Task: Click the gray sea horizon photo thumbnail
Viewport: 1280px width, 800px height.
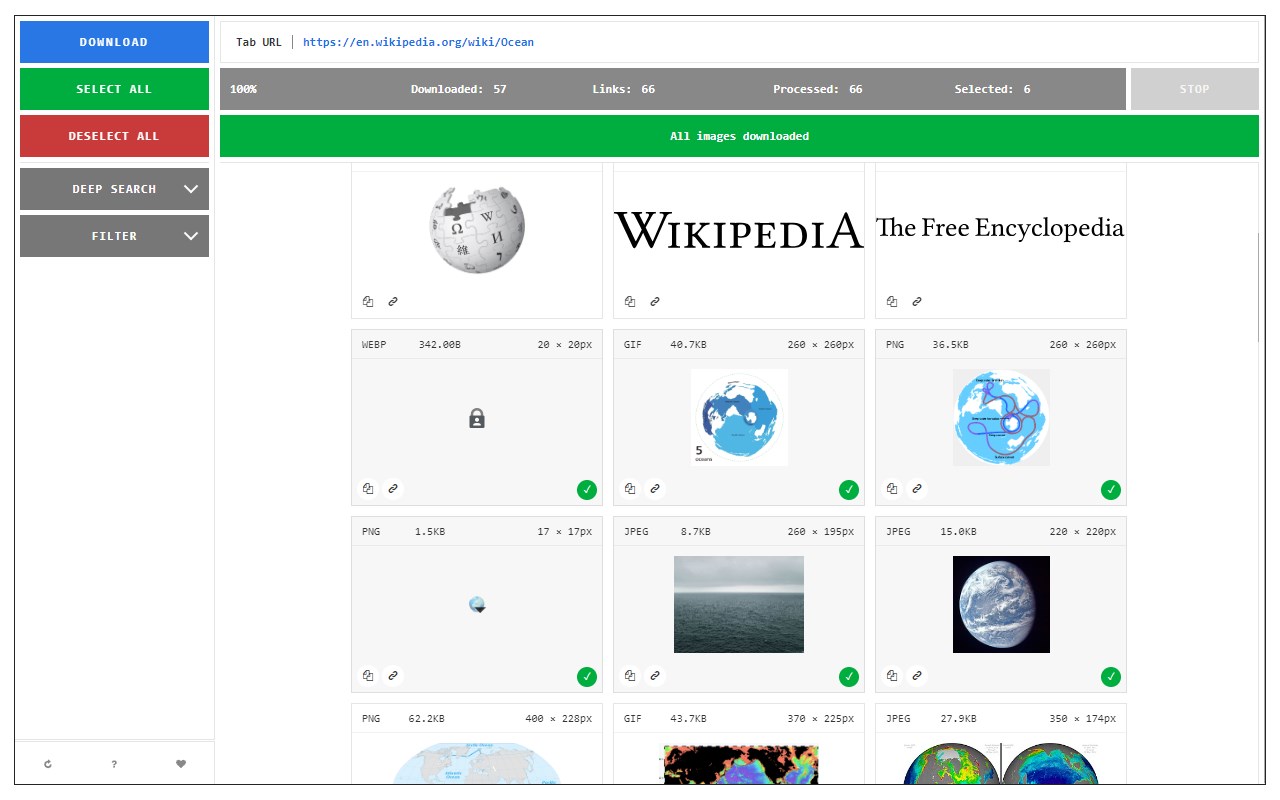Action: (739, 604)
